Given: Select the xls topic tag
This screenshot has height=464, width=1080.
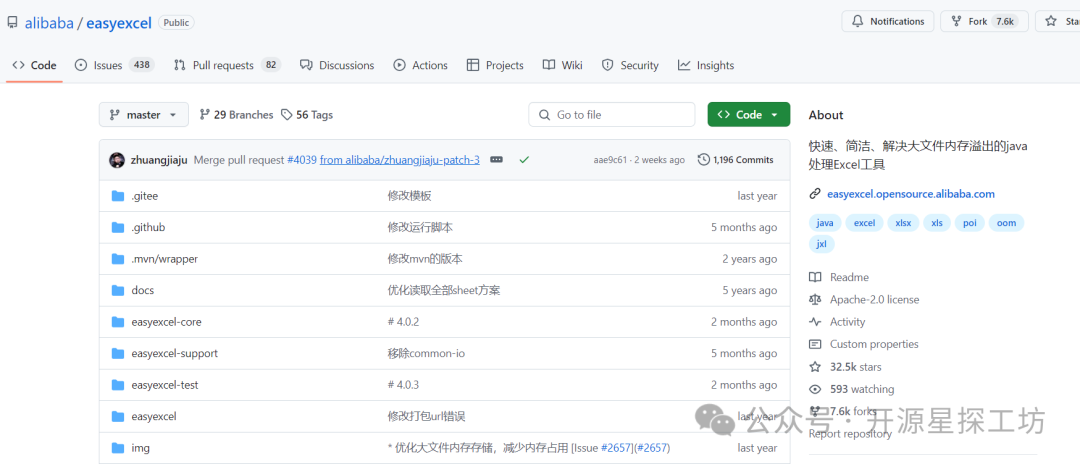Looking at the screenshot, I should 937,223.
